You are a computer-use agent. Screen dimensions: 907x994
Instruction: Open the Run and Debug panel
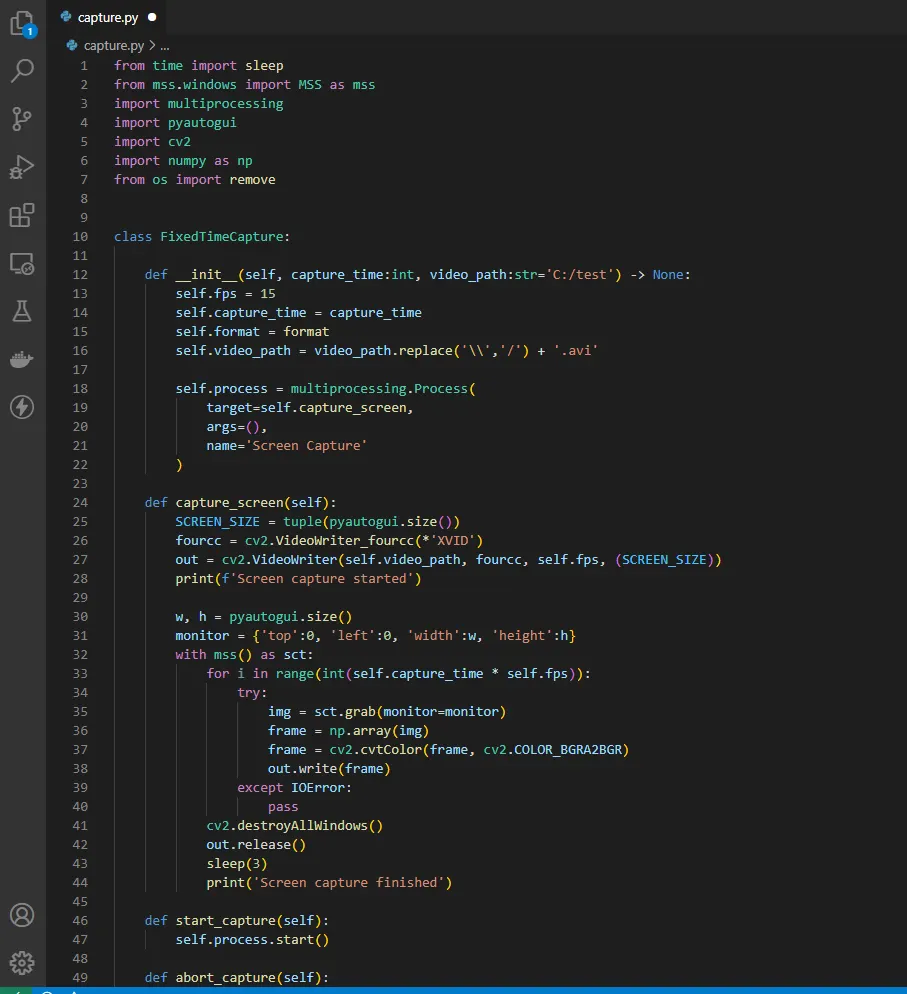(22, 167)
